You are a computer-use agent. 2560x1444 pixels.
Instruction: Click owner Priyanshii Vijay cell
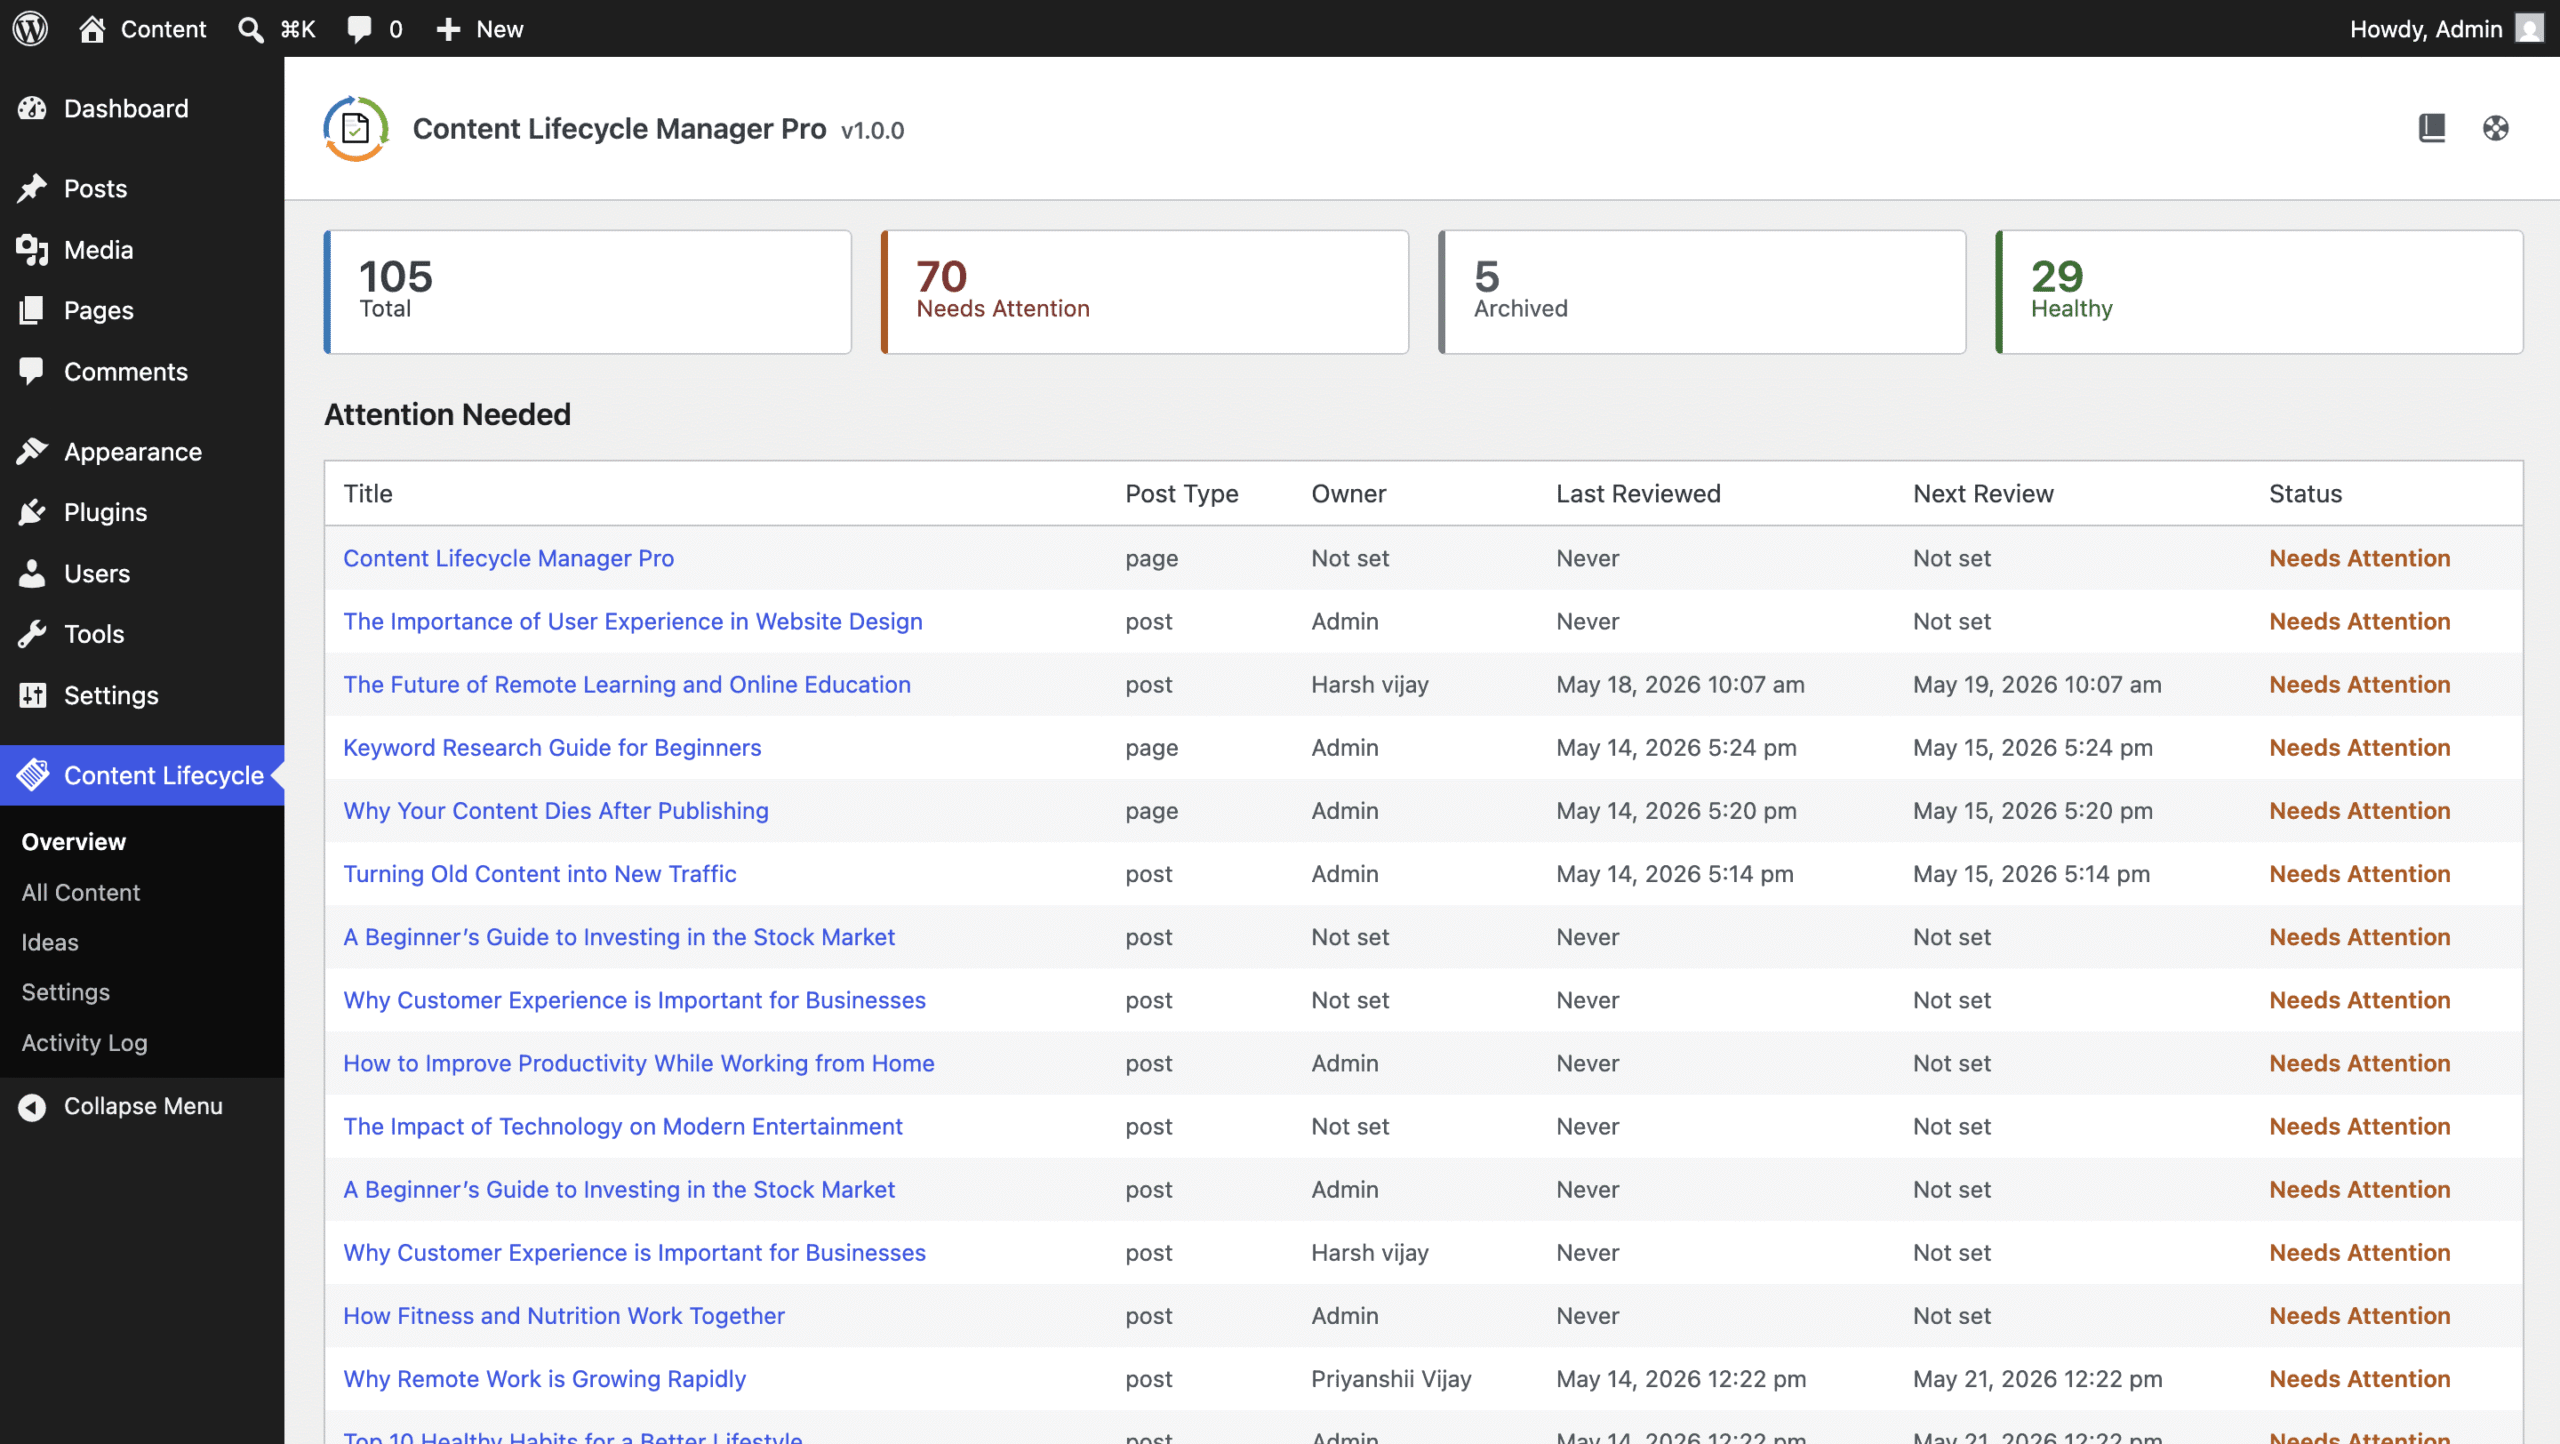click(1391, 1378)
